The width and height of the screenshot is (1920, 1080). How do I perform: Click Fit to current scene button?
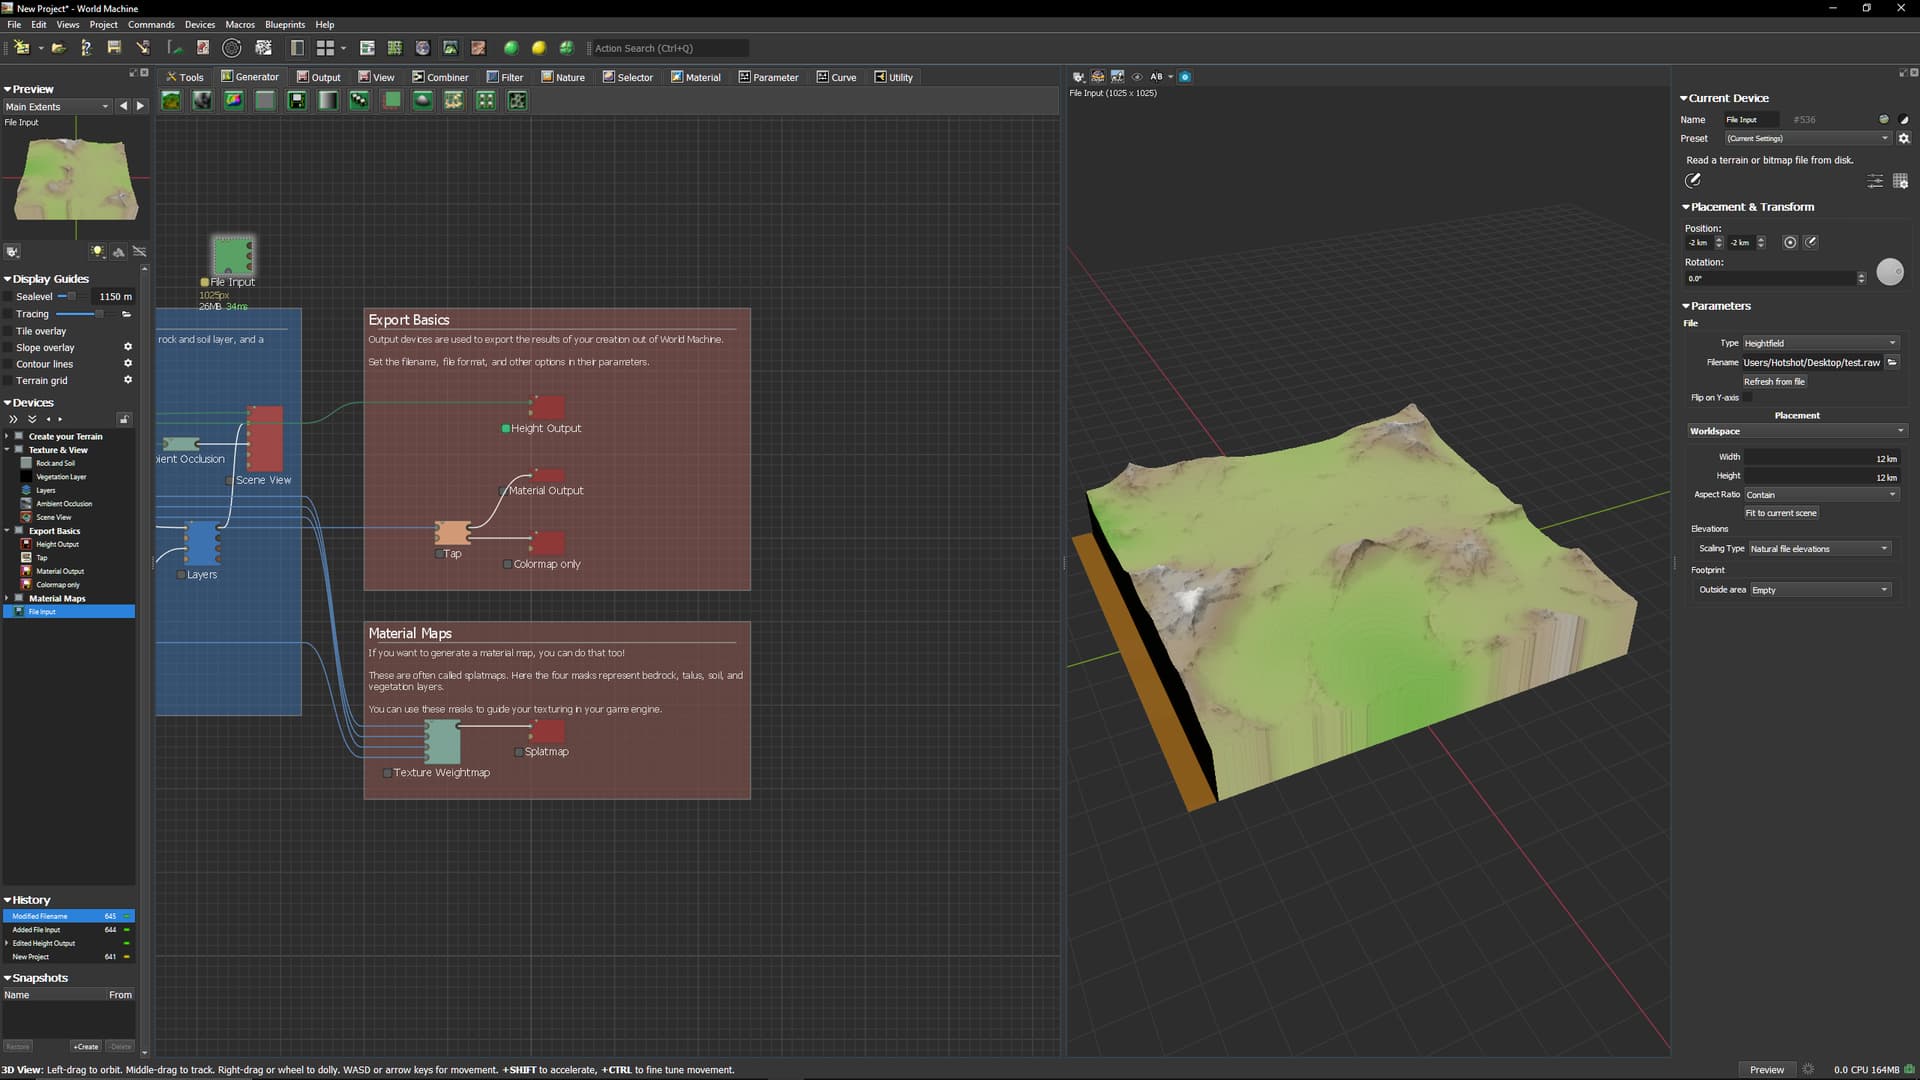tap(1781, 513)
